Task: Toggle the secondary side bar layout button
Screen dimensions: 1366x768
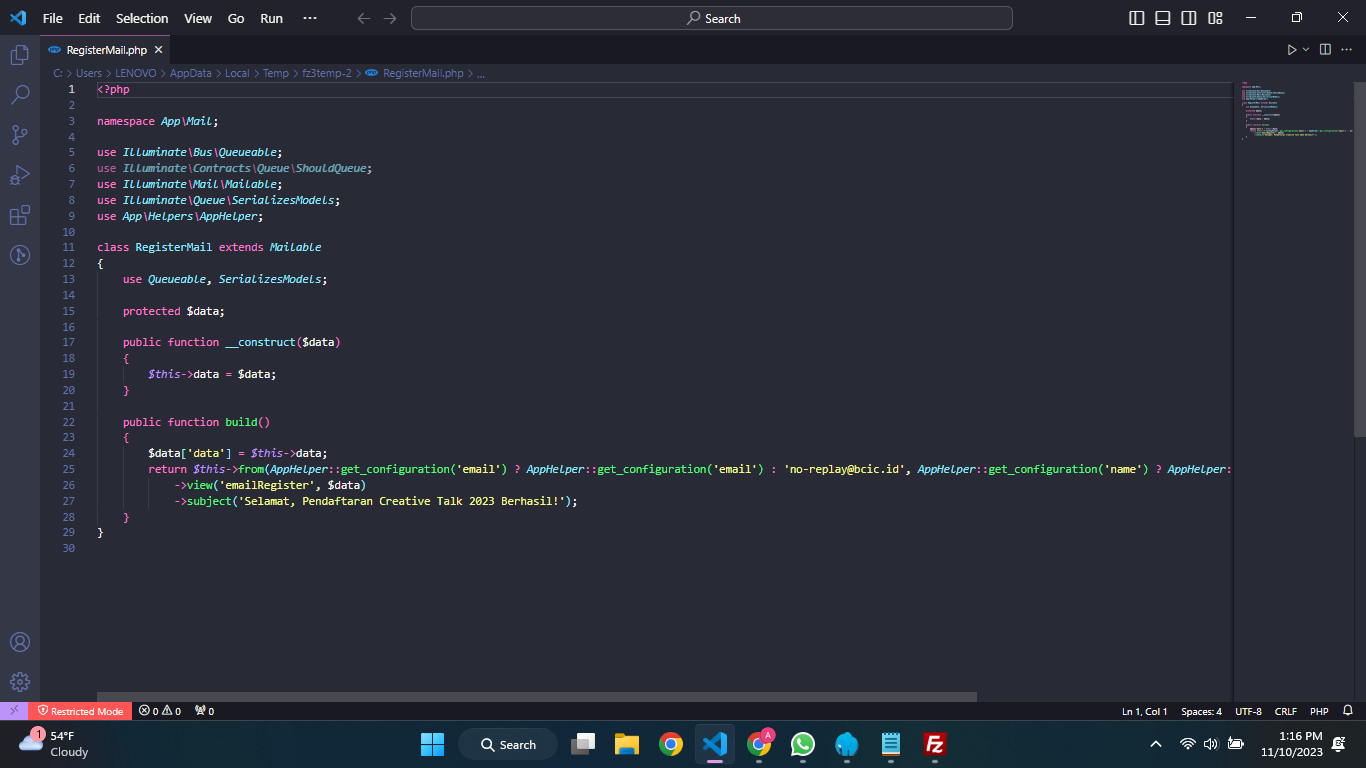Action: tap(1189, 18)
